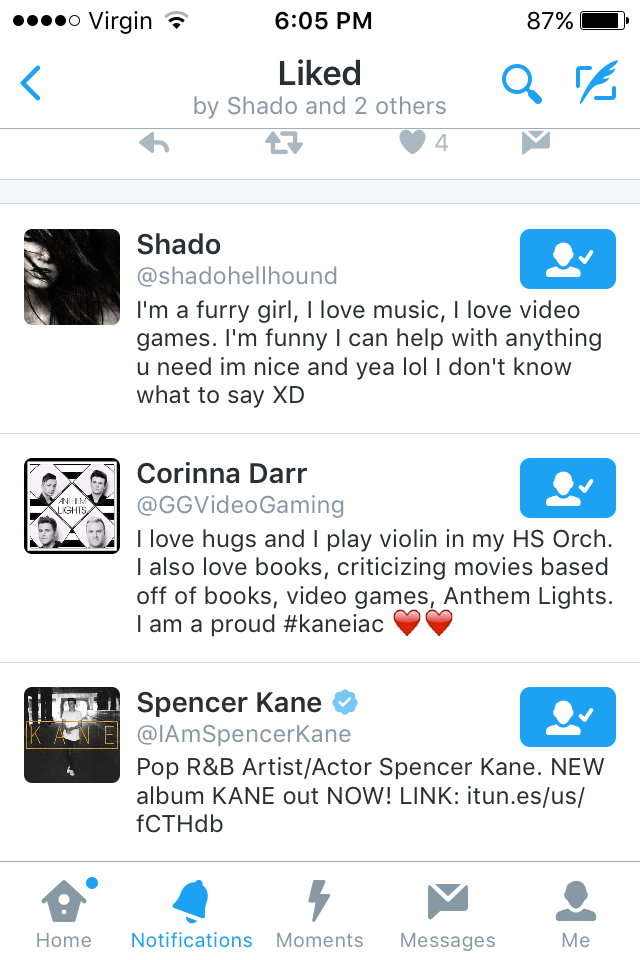Viewport: 640px width, 960px height.
Task: Switch to the Moments tab
Action: (x=319, y=913)
